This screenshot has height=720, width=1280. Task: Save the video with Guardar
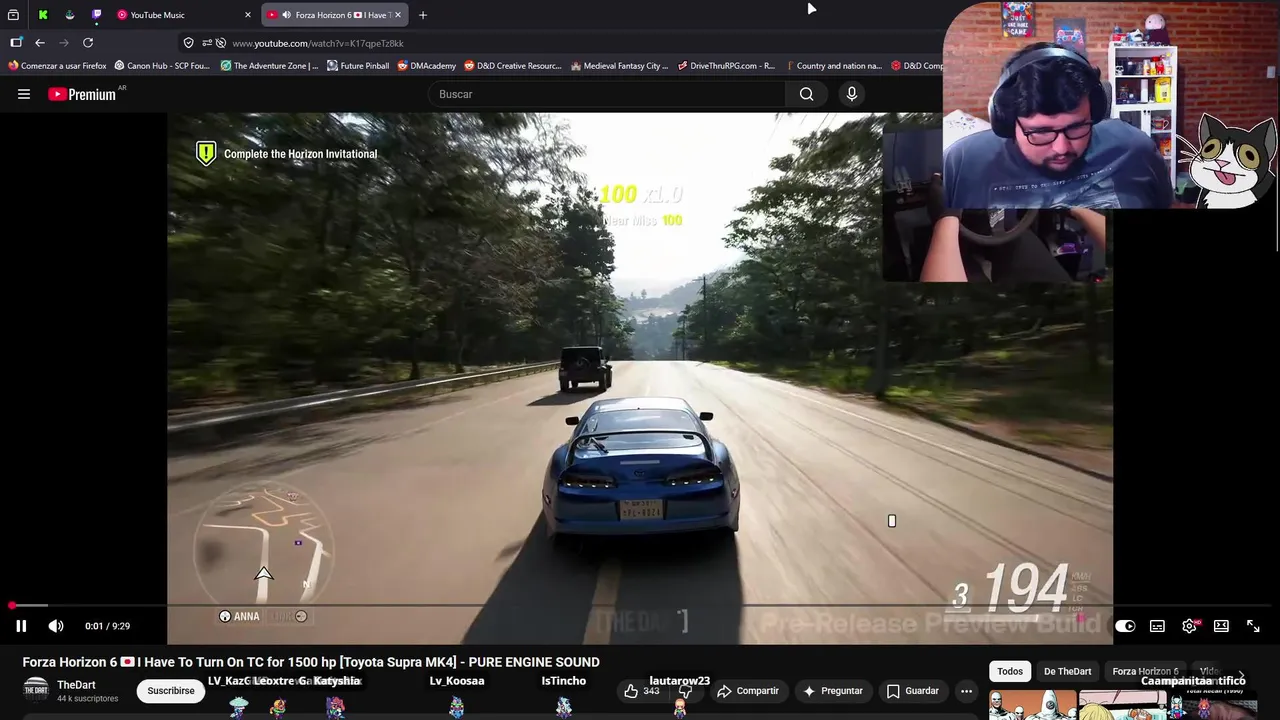[912, 691]
